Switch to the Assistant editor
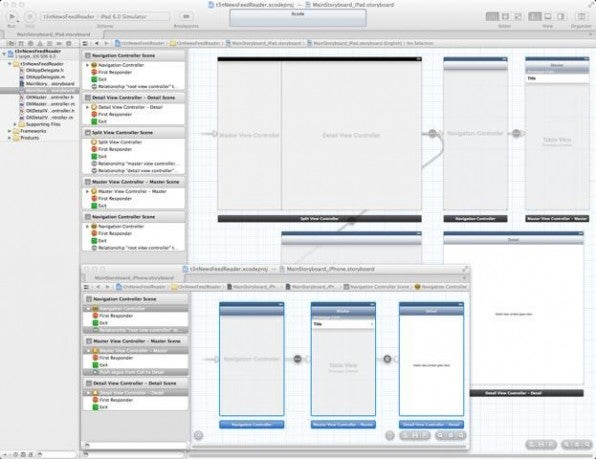This screenshot has width=596, height=459. tap(505, 16)
